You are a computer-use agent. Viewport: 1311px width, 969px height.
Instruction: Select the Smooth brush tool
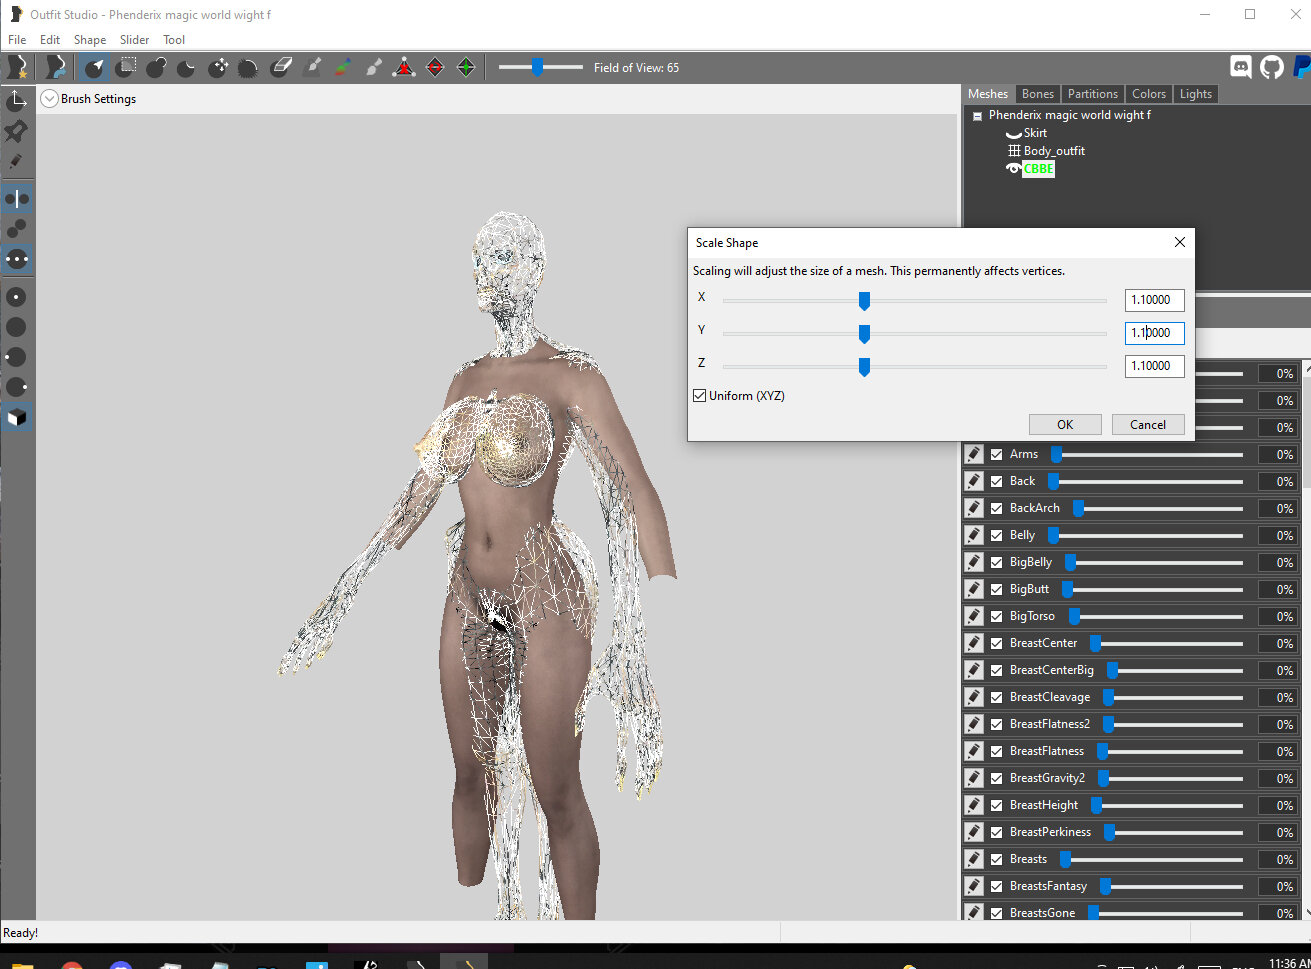tap(249, 67)
